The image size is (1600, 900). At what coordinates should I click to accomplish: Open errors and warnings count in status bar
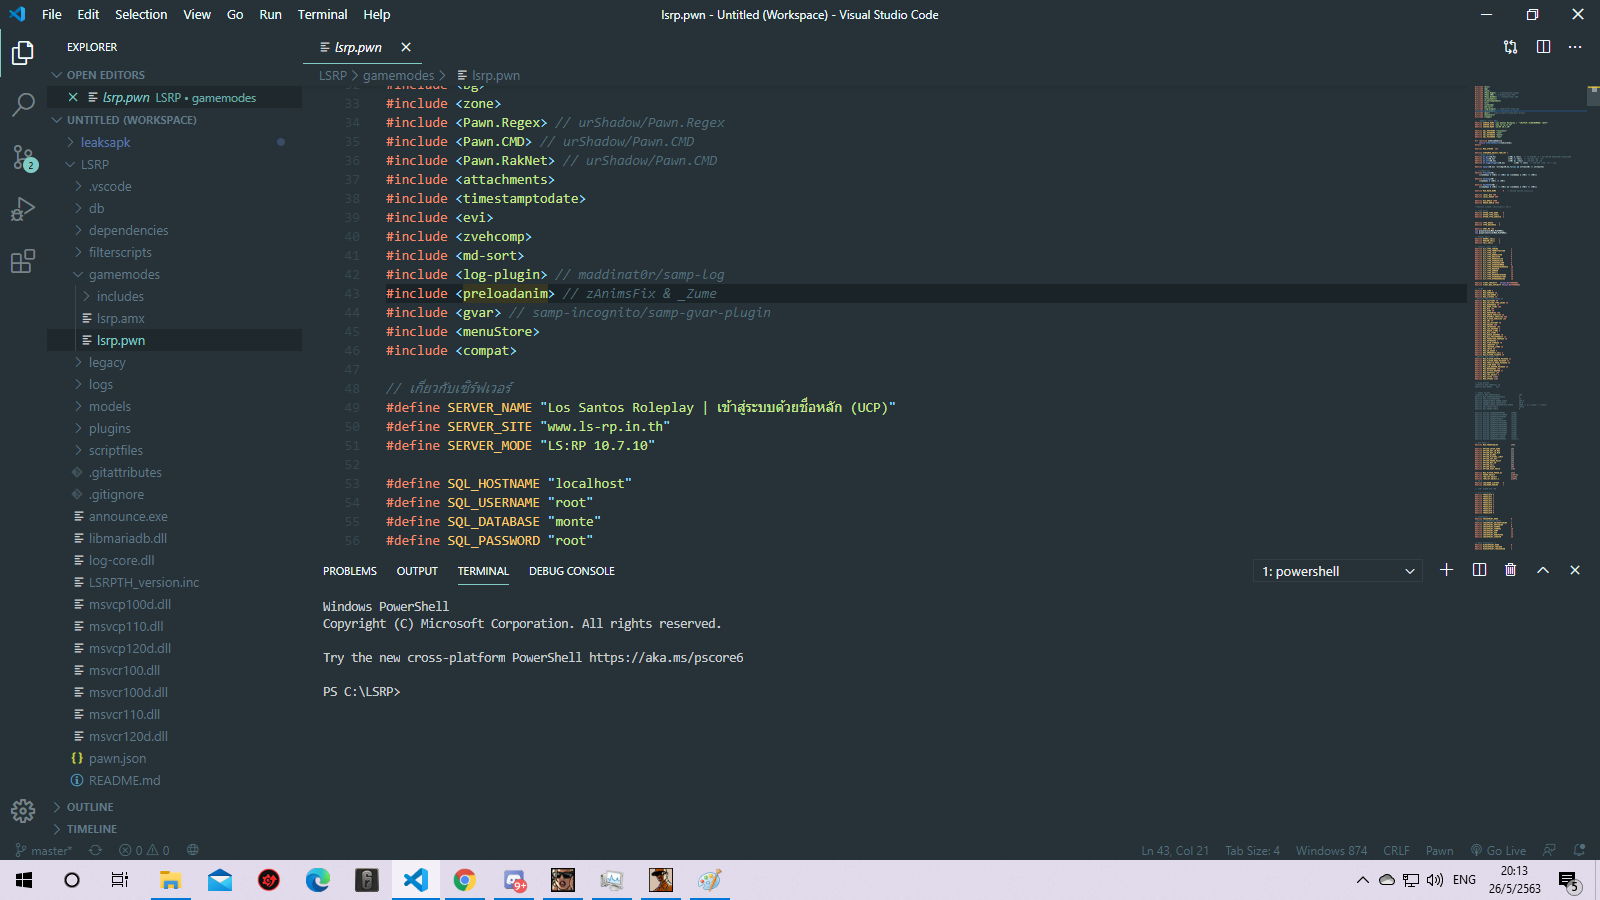(x=144, y=851)
